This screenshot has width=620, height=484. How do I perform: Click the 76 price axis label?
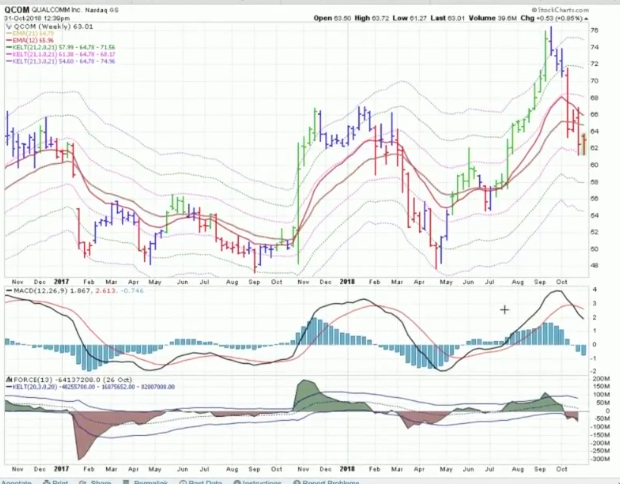click(594, 30)
